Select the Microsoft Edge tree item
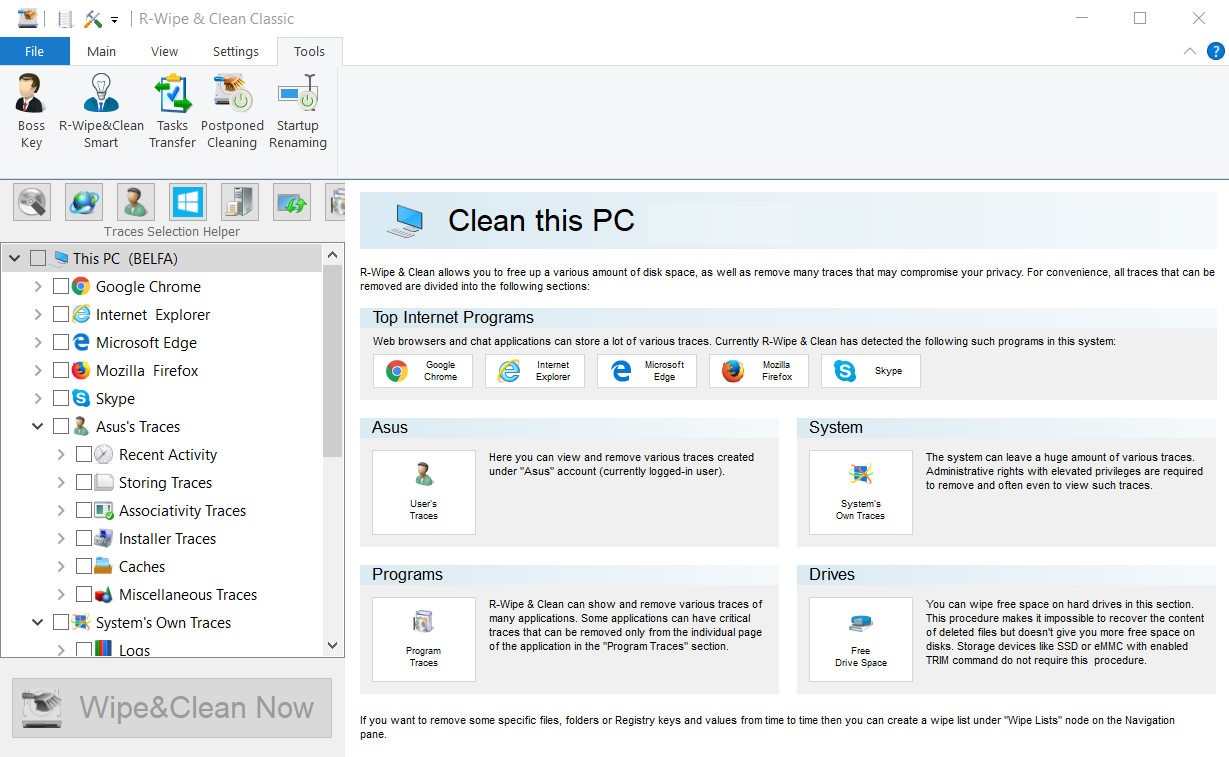Screen dimensions: 1229x757 pyautogui.click(x=146, y=342)
